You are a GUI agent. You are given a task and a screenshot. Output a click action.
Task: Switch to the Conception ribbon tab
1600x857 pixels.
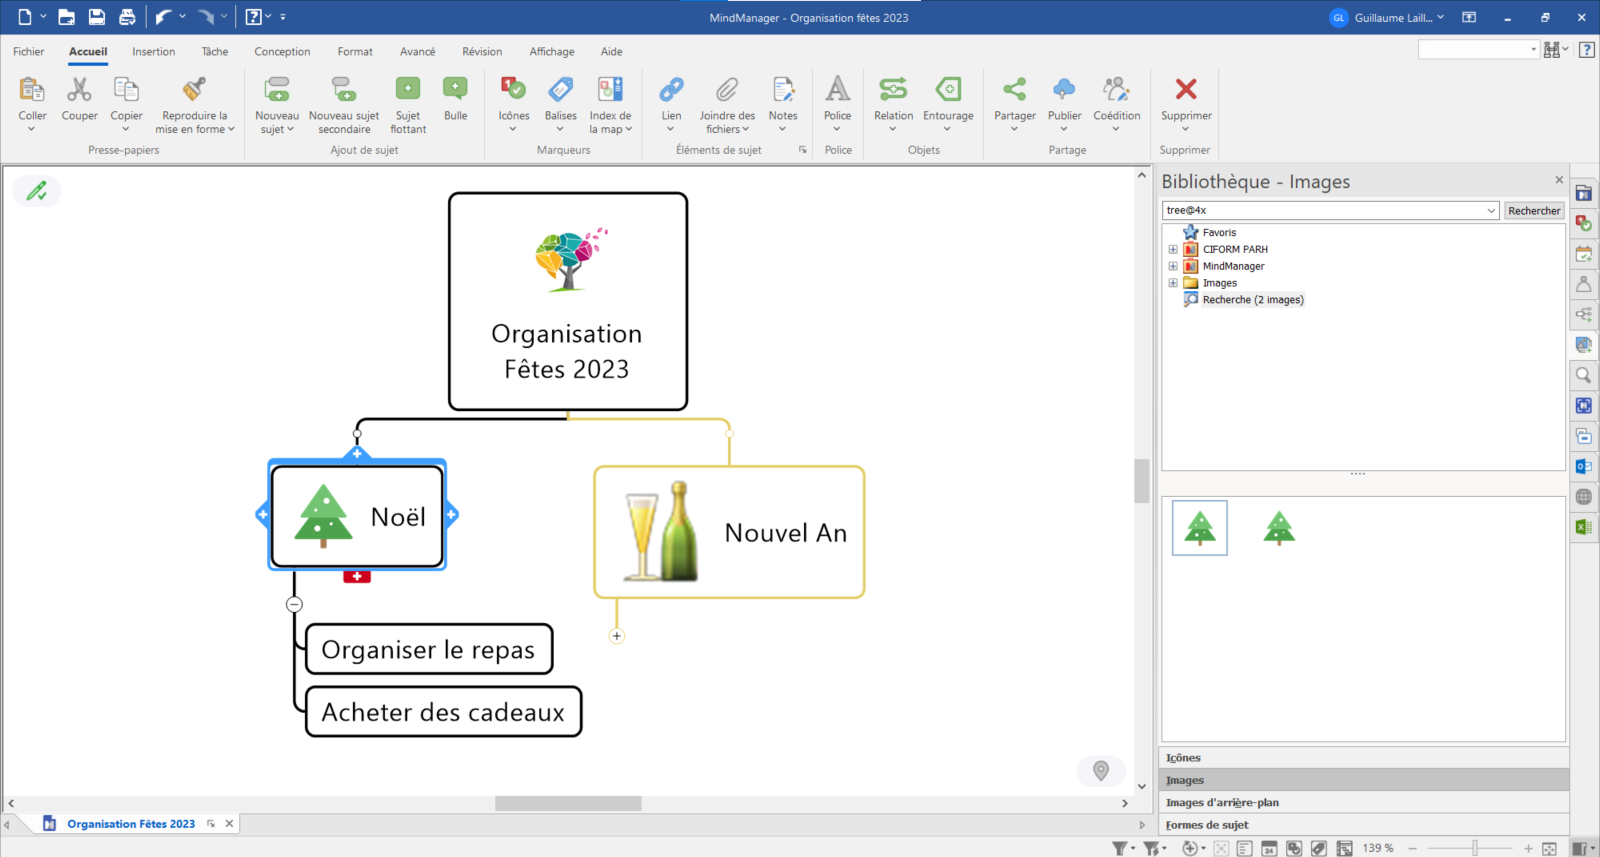[282, 52]
